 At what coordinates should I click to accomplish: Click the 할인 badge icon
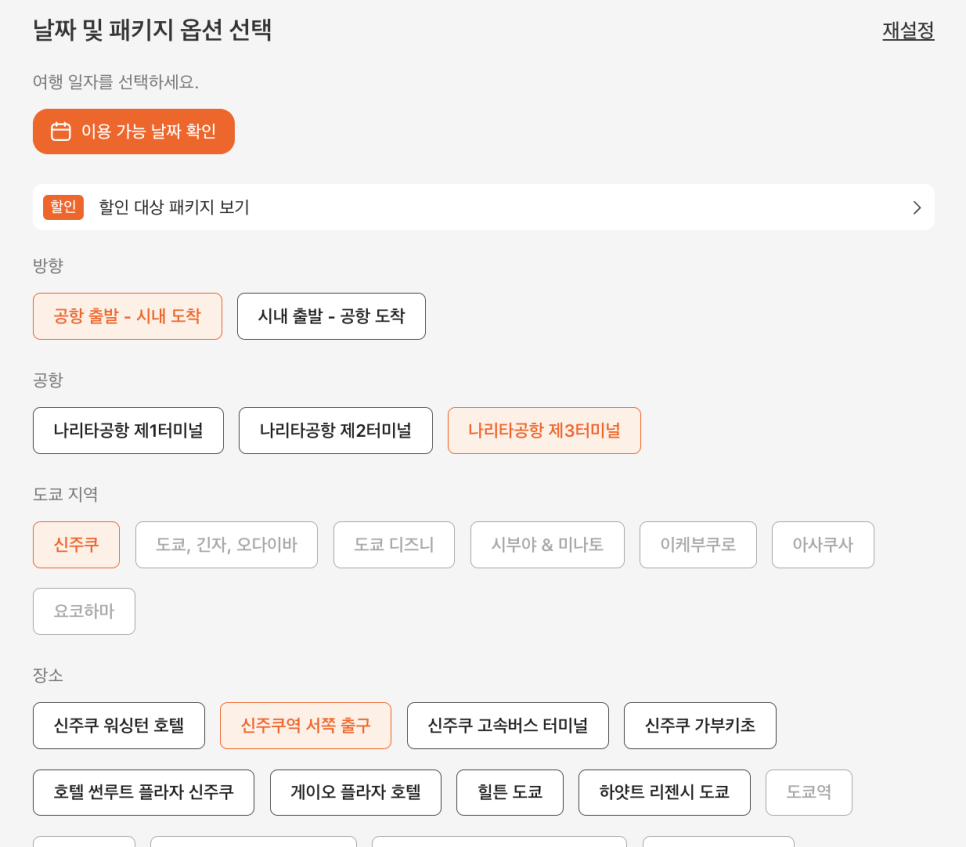[x=63, y=207]
